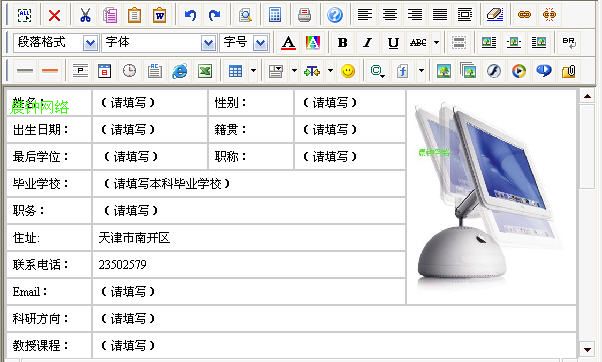Toggle Bold formatting
The width and height of the screenshot is (602, 362).
[342, 43]
